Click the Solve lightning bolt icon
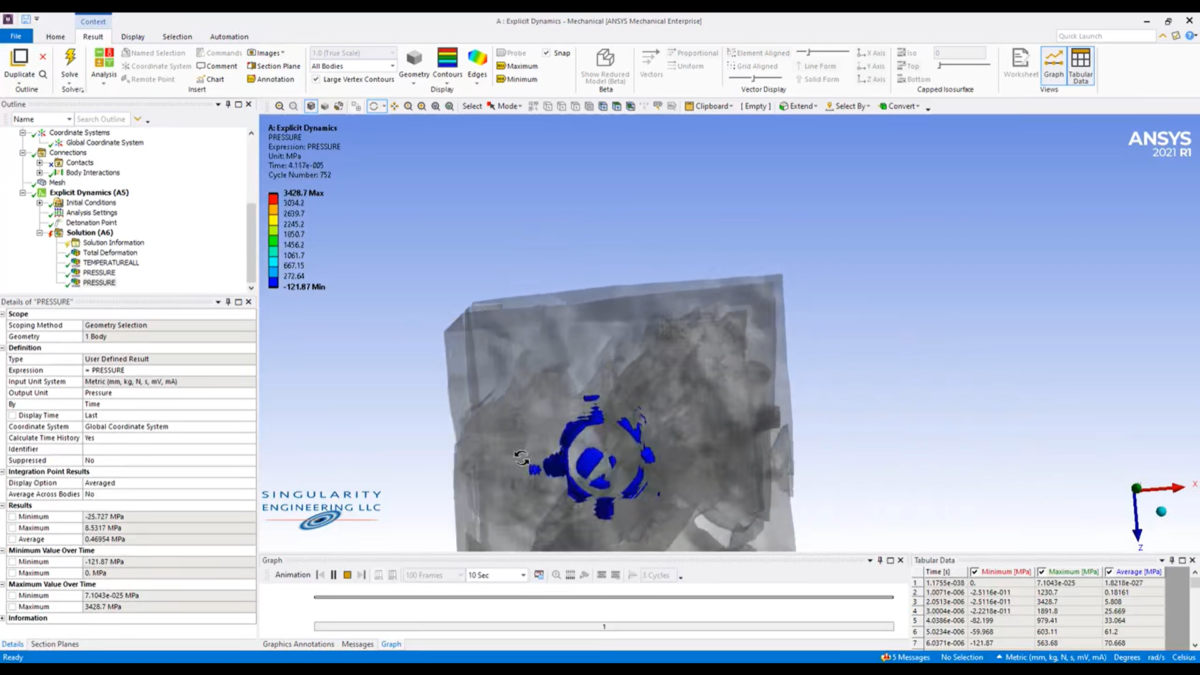The height and width of the screenshot is (675, 1200). tap(70, 58)
